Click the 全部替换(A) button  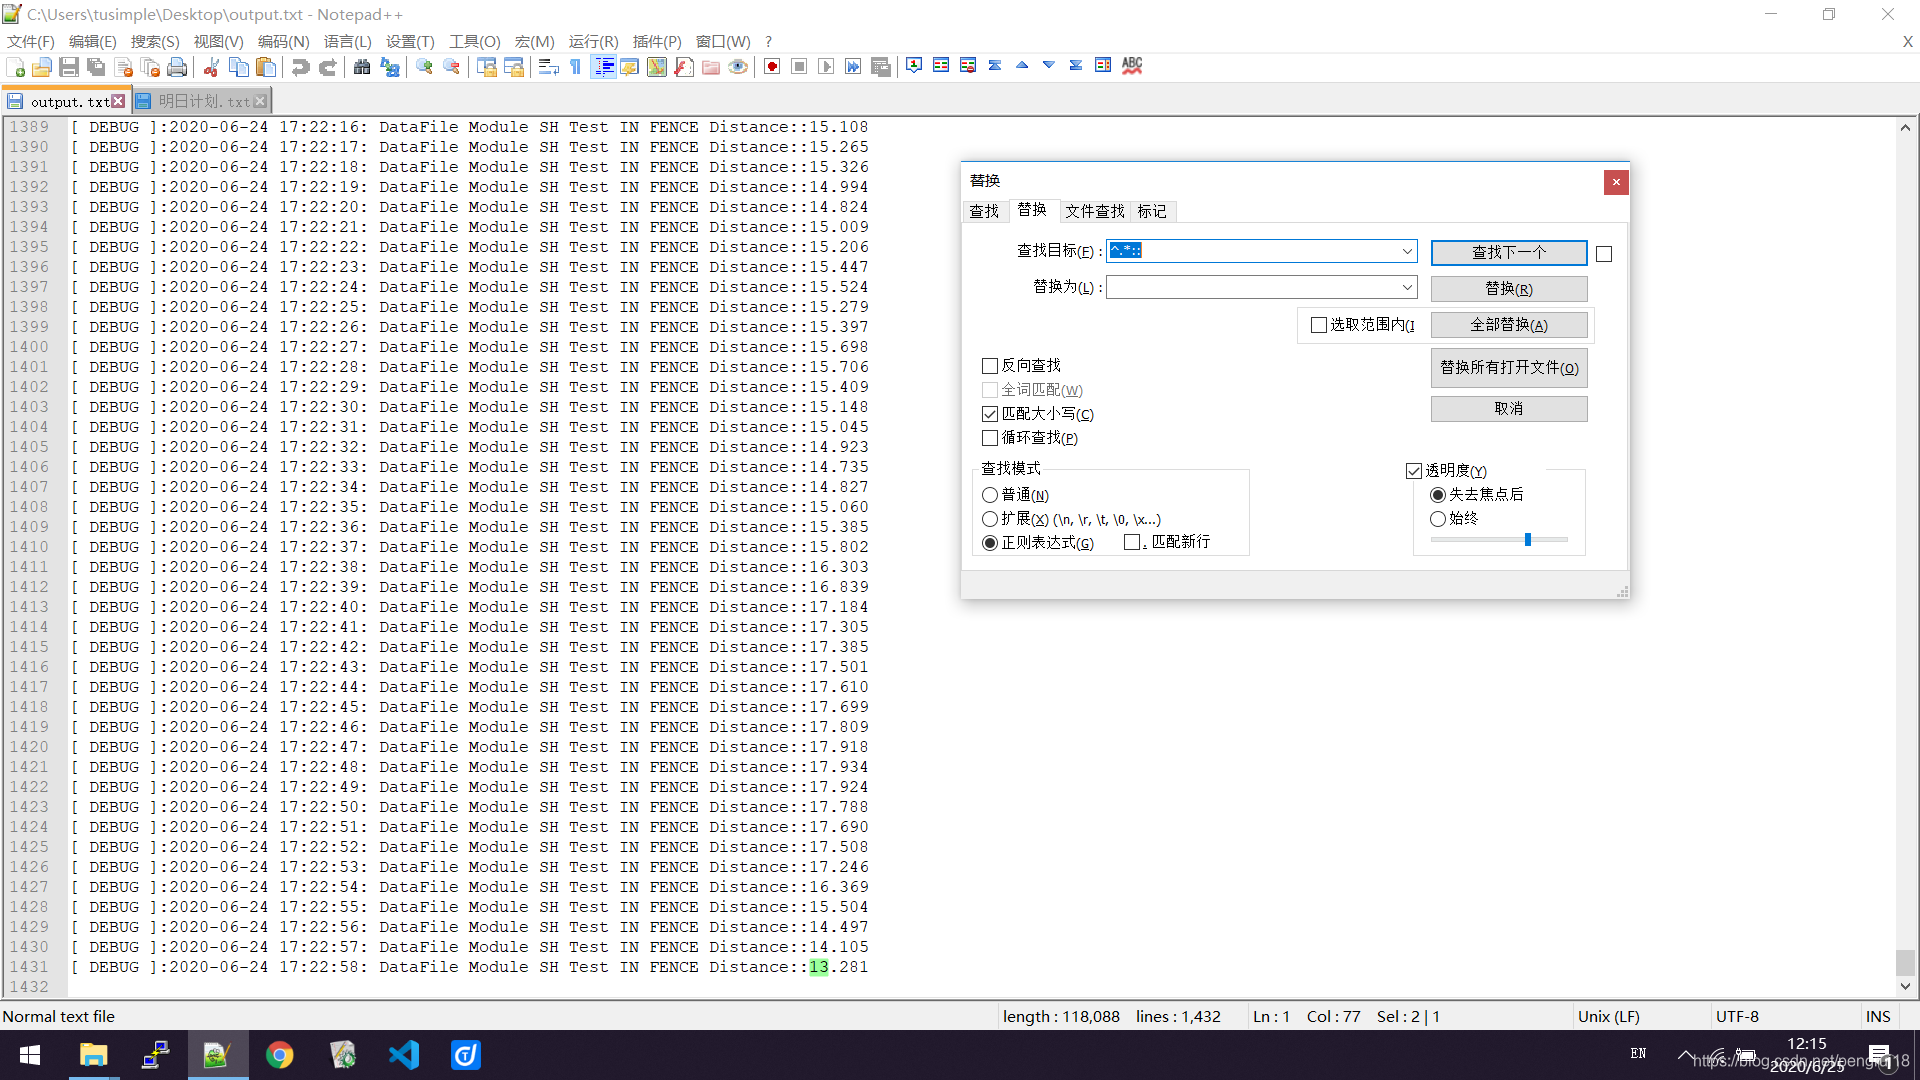[x=1509, y=325]
